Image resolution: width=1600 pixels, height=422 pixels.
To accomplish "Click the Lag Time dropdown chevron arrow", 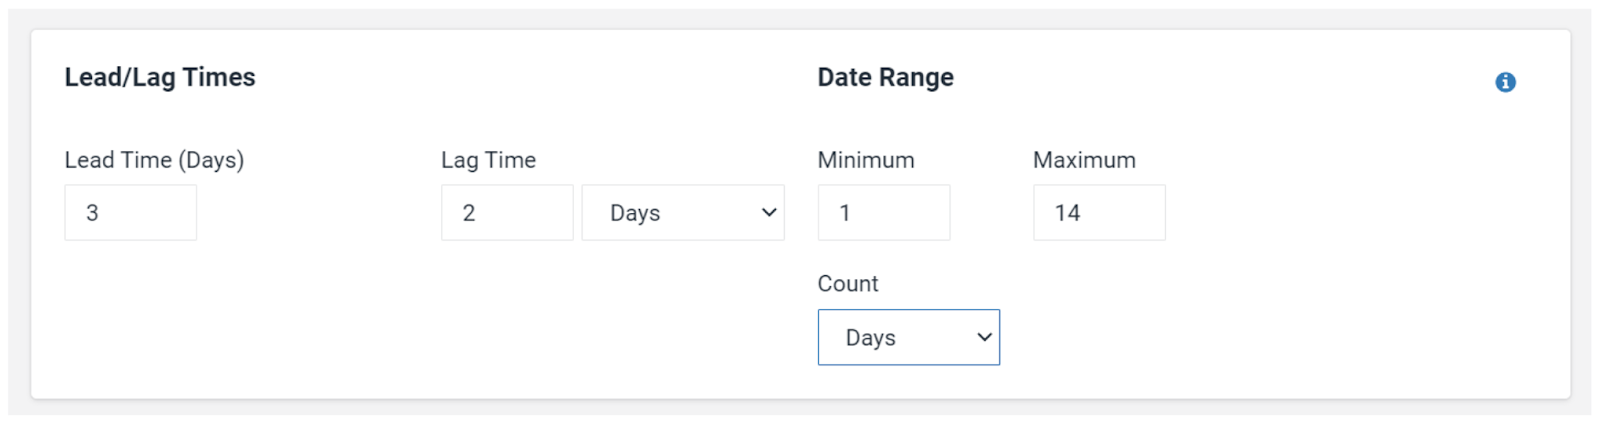I will [x=769, y=212].
